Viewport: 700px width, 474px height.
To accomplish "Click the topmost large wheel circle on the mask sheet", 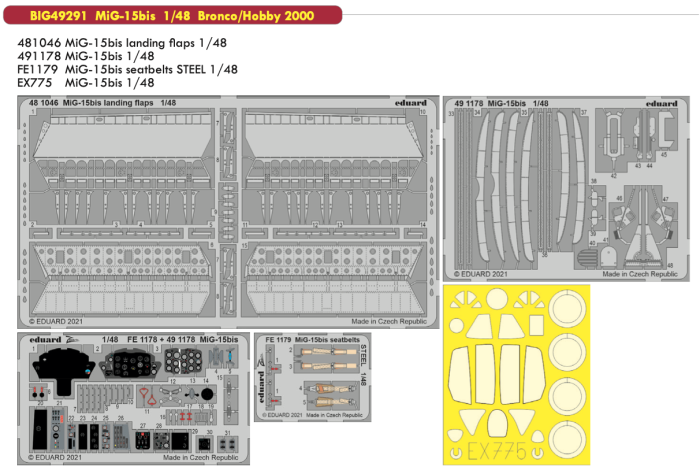I will (x=570, y=307).
